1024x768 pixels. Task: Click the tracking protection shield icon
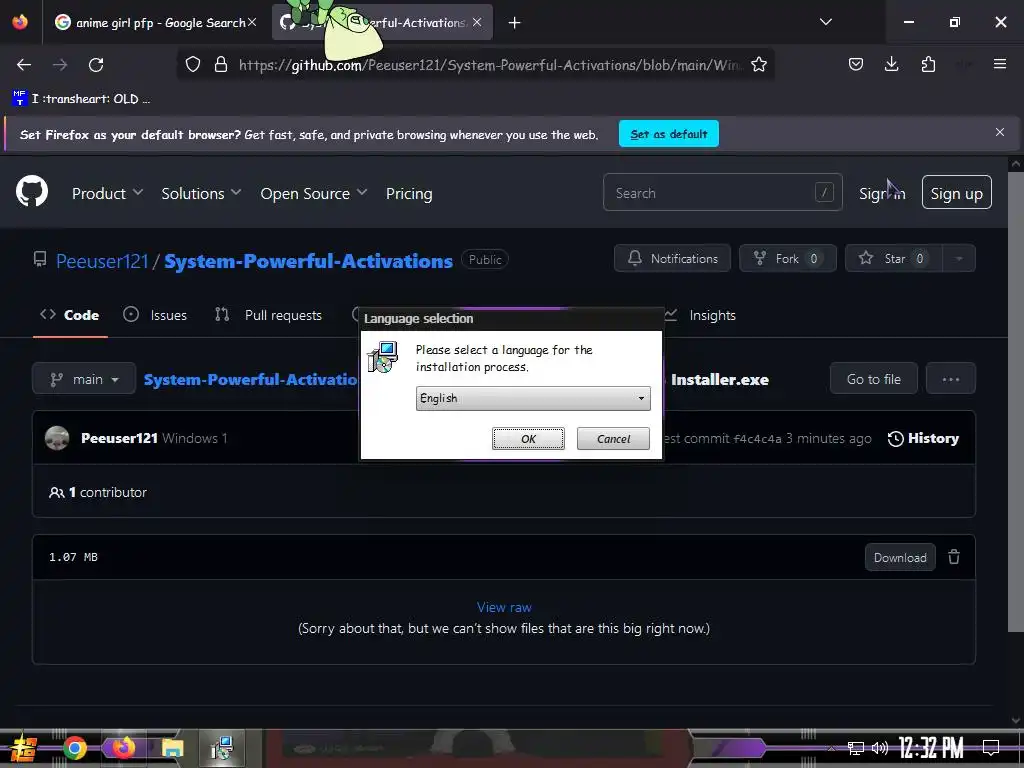(192, 65)
